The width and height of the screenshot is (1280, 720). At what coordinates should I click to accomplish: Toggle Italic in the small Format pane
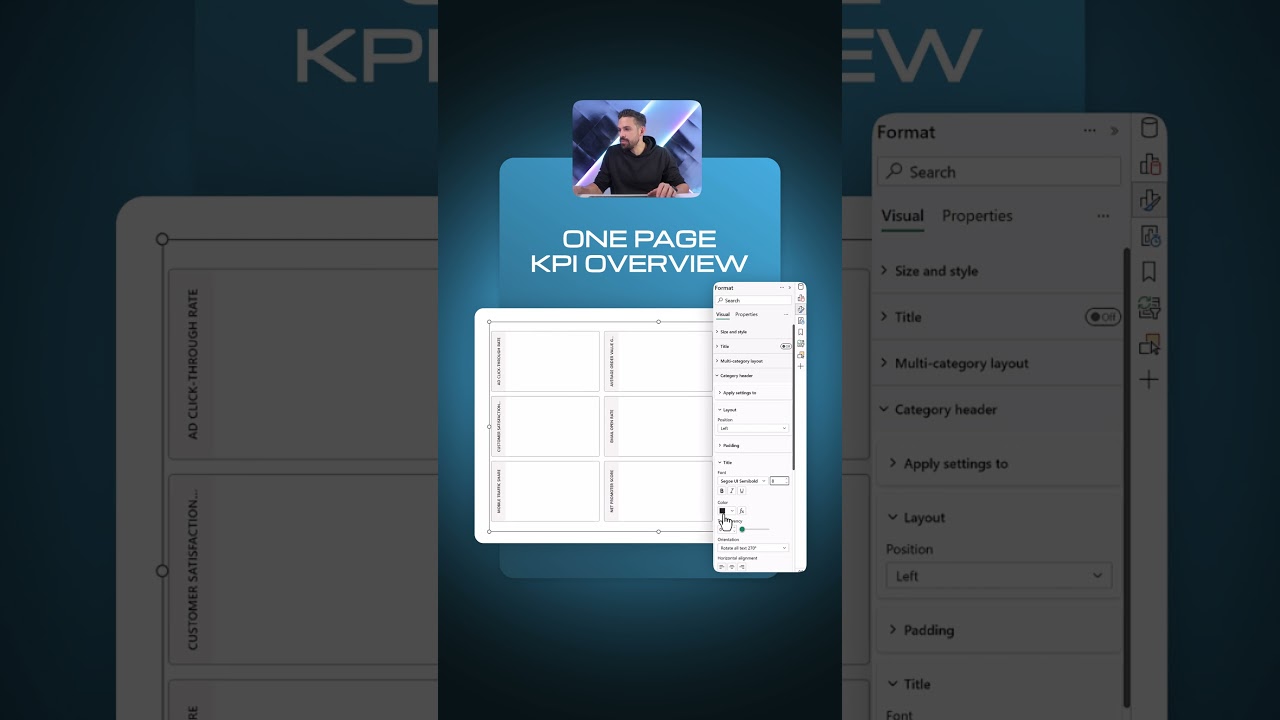point(732,491)
